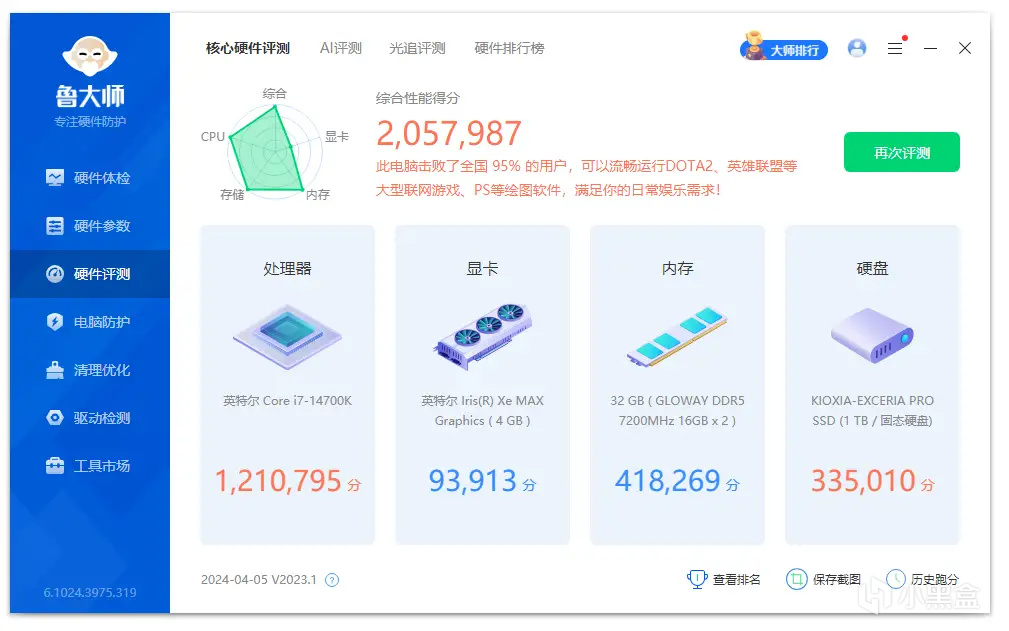The height and width of the screenshot is (631, 1009).
Task: Open the 大师排行 ranking badge
Action: (783, 48)
